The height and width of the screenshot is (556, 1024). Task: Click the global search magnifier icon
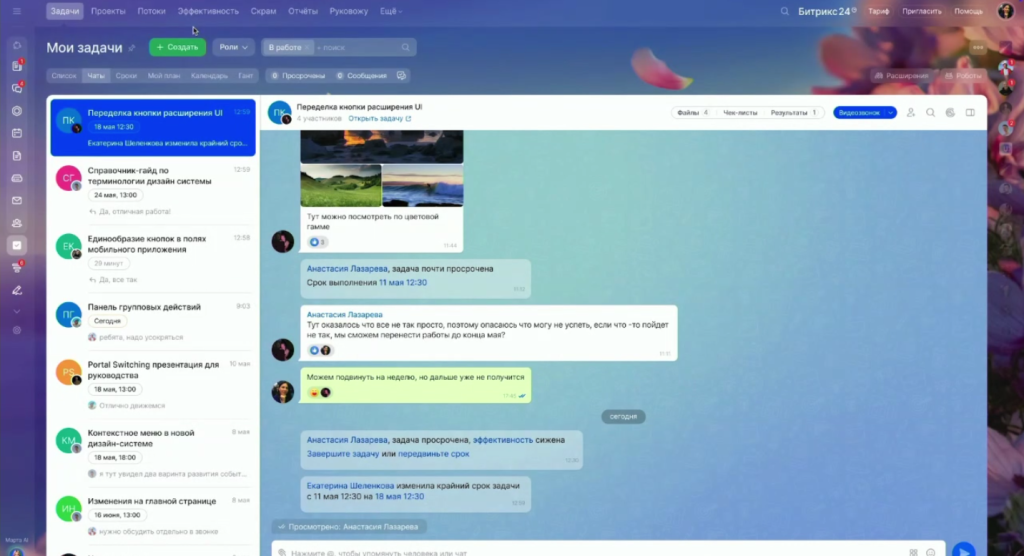(785, 11)
